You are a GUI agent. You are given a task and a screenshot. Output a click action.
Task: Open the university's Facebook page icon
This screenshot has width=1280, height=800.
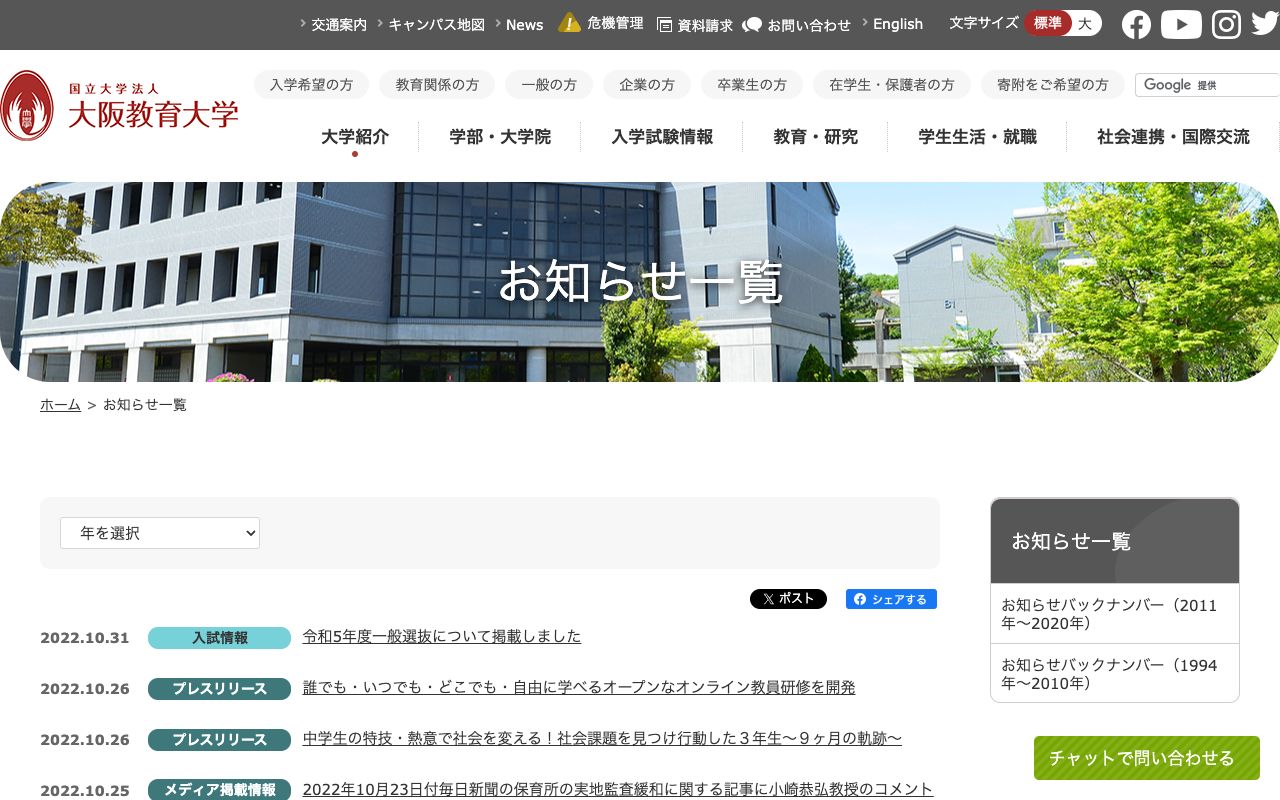point(1136,24)
